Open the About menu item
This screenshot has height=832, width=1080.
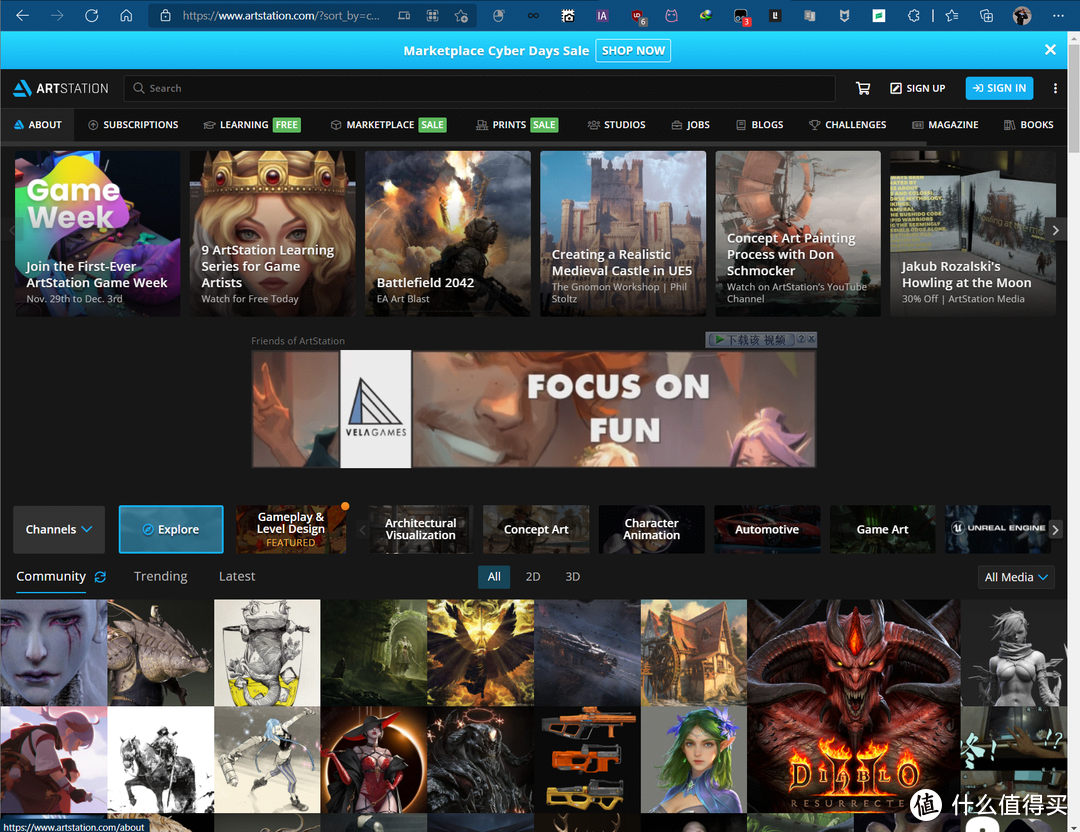pyautogui.click(x=38, y=125)
